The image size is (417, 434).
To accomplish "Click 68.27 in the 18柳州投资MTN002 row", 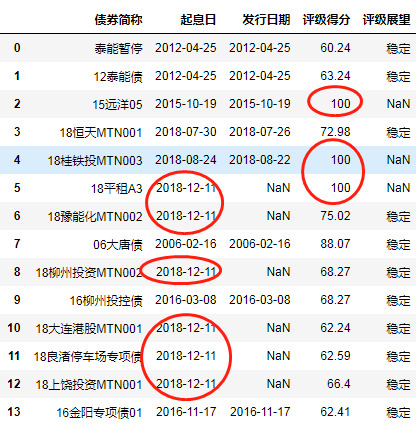I will click(335, 272).
